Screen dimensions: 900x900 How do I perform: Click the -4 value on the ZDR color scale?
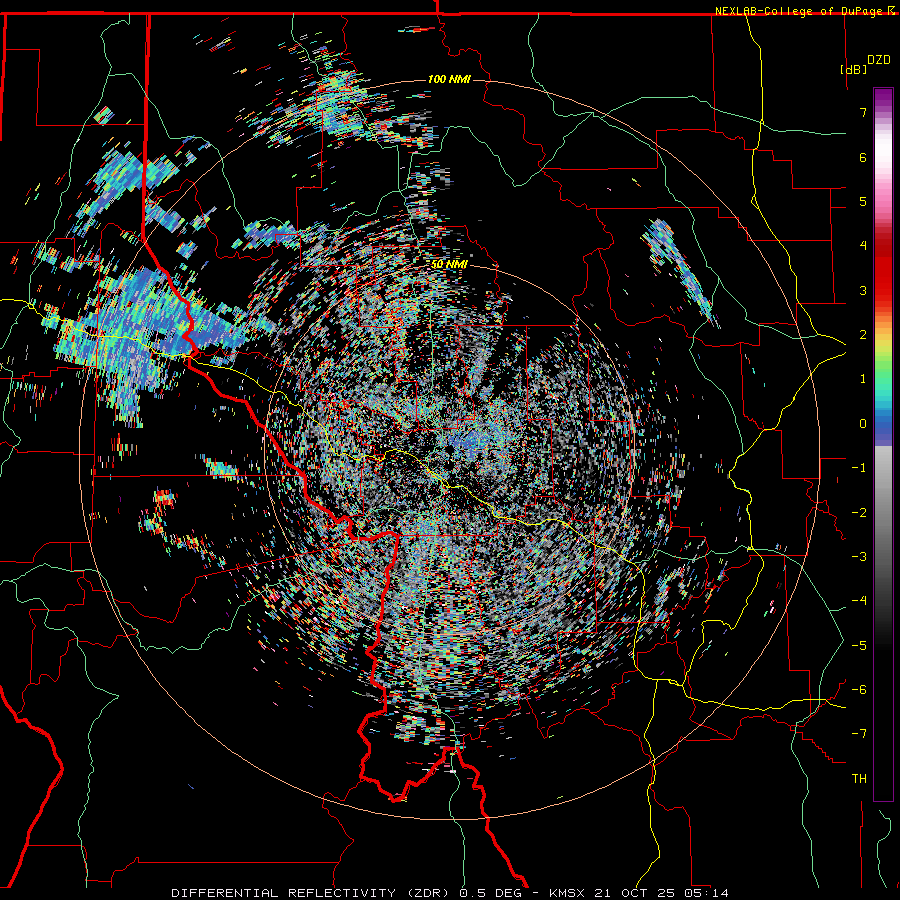pyautogui.click(x=859, y=600)
